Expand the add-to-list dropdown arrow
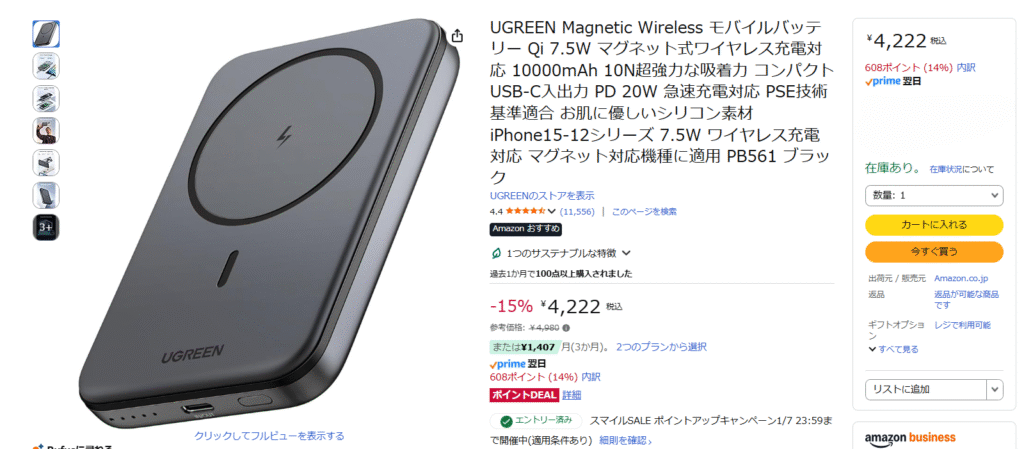 995,390
